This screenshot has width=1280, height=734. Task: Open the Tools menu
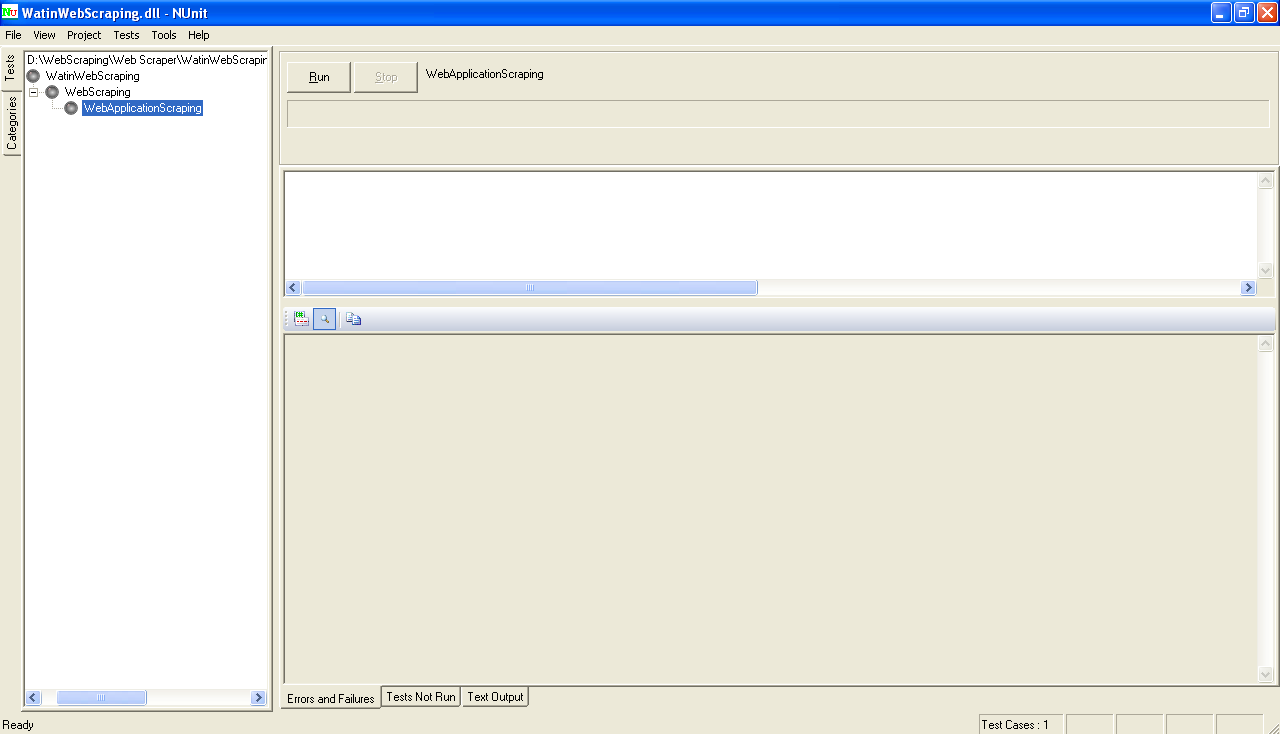pos(164,35)
